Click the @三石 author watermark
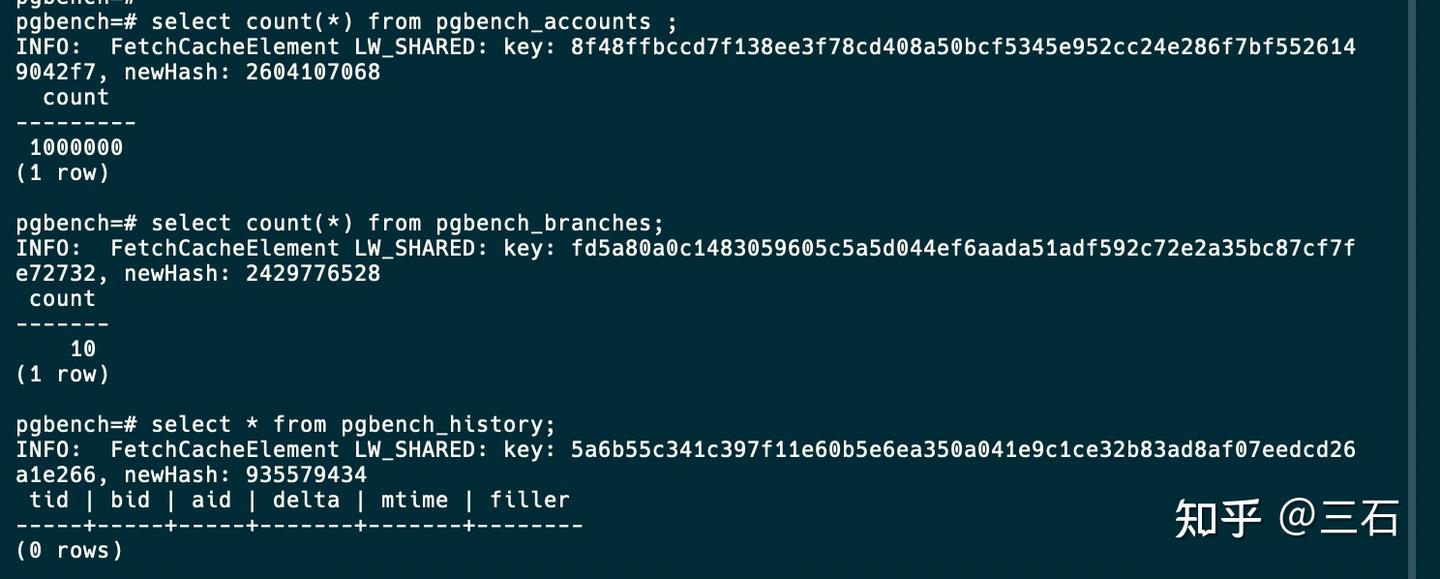 click(1338, 518)
